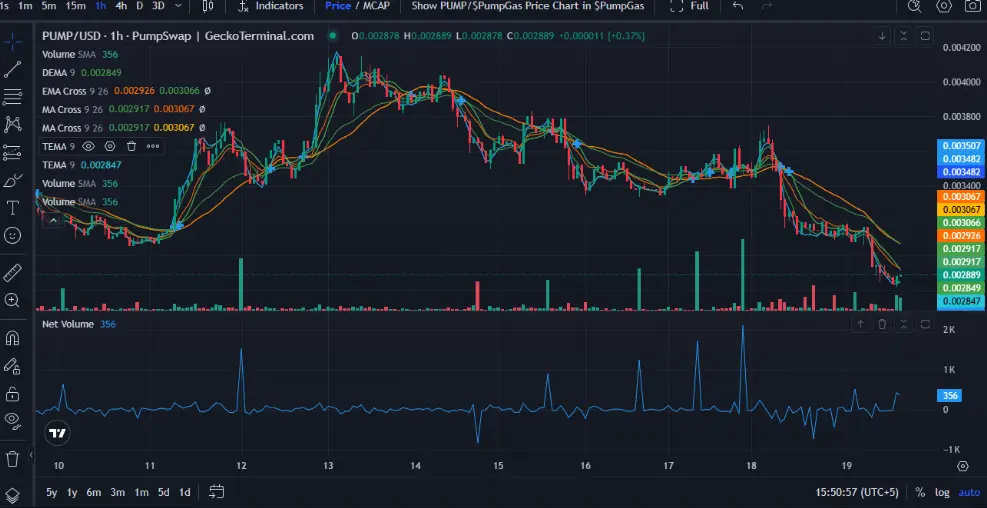Open the go to date calendar
The height and width of the screenshot is (508, 987).
217,492
